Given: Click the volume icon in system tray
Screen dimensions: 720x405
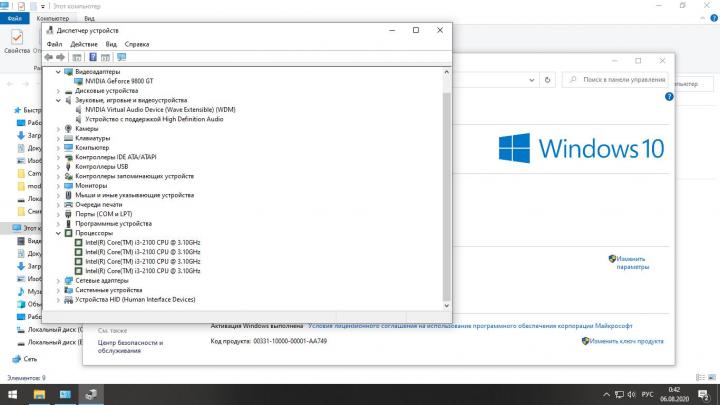Looking at the screenshot, I should [631, 394].
